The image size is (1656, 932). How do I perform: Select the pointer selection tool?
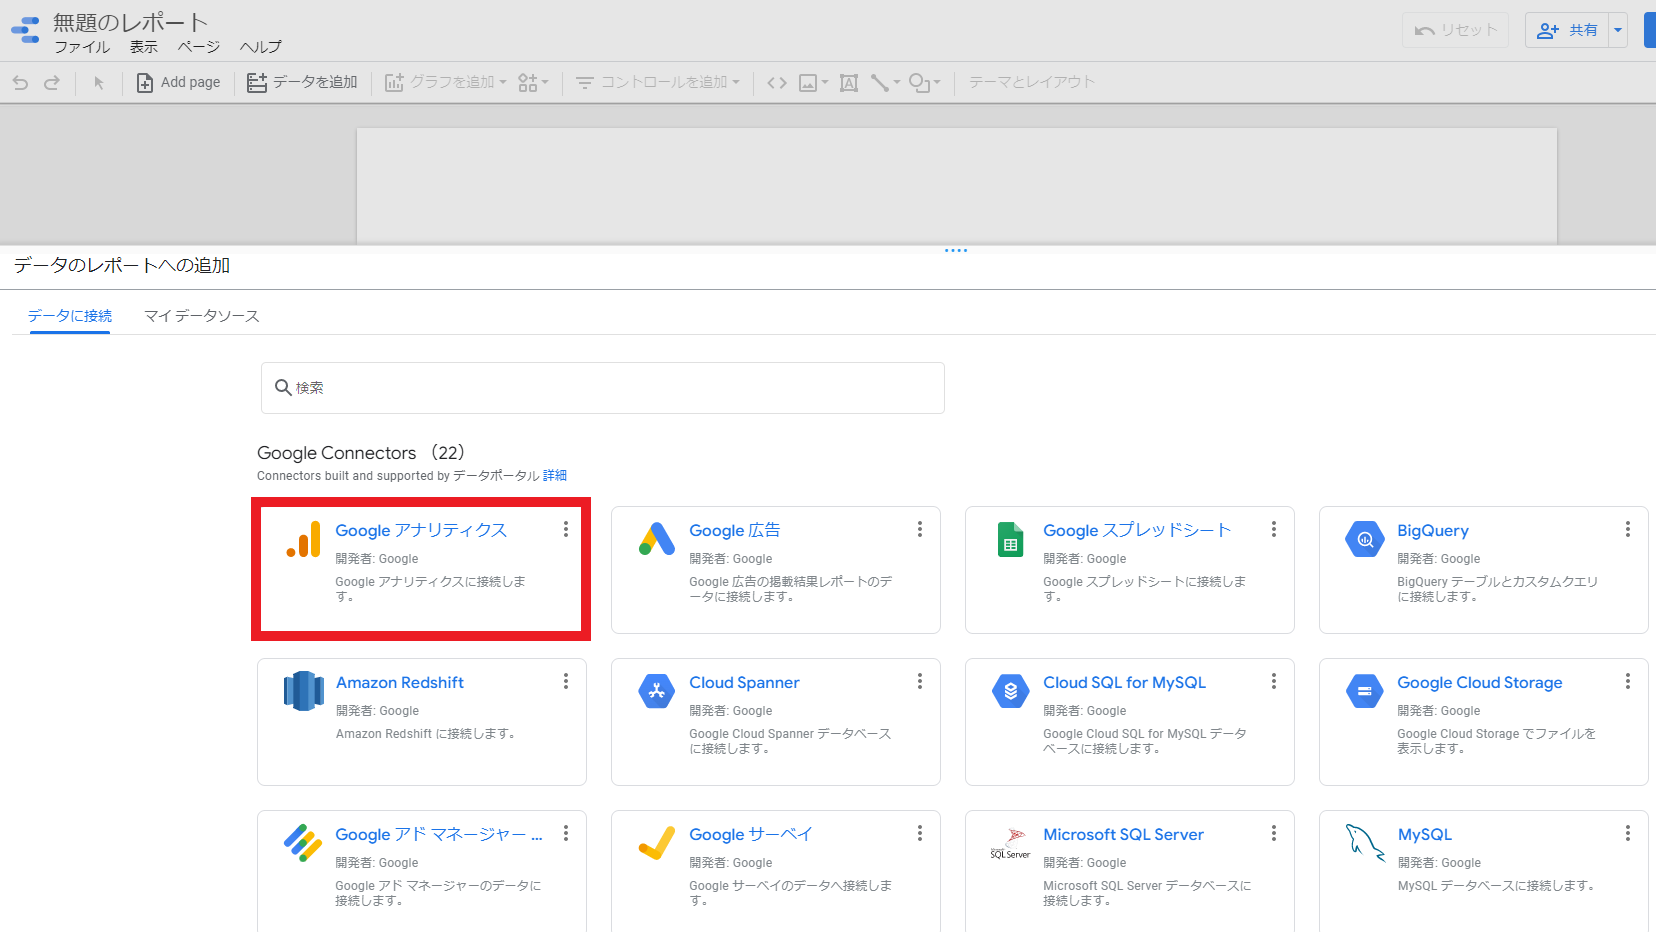(x=98, y=83)
